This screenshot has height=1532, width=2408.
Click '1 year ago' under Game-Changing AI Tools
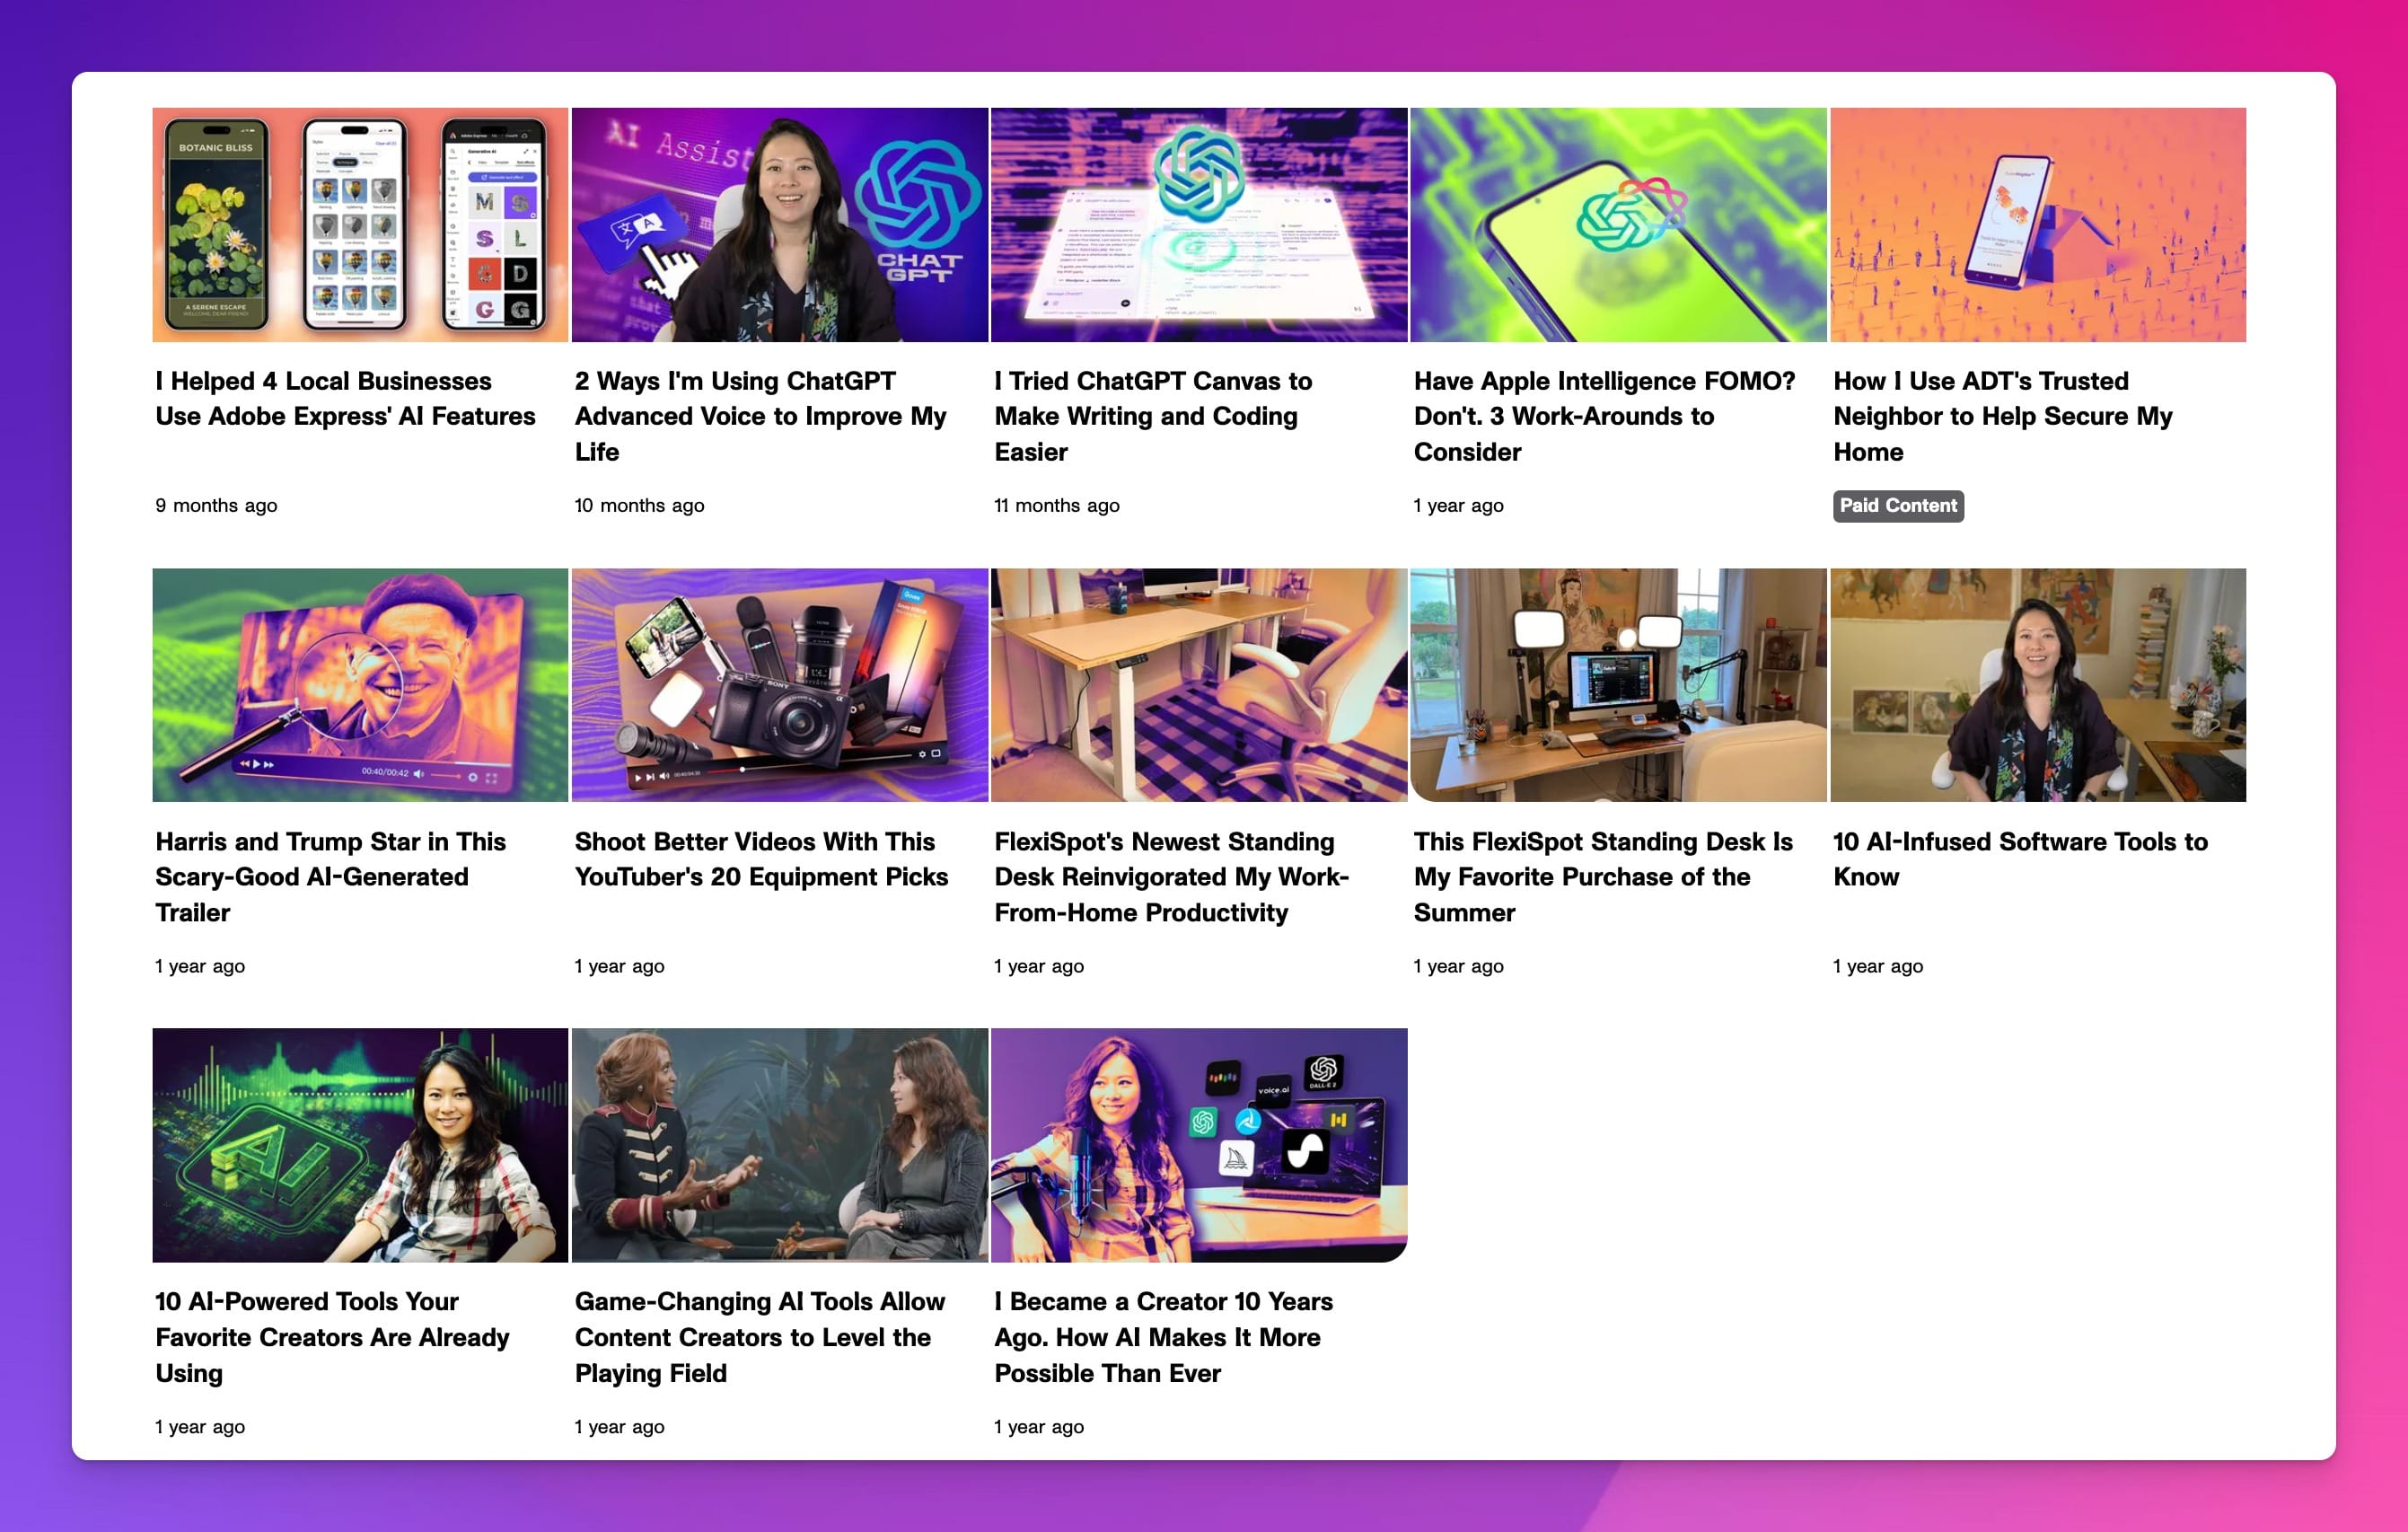pos(619,1427)
